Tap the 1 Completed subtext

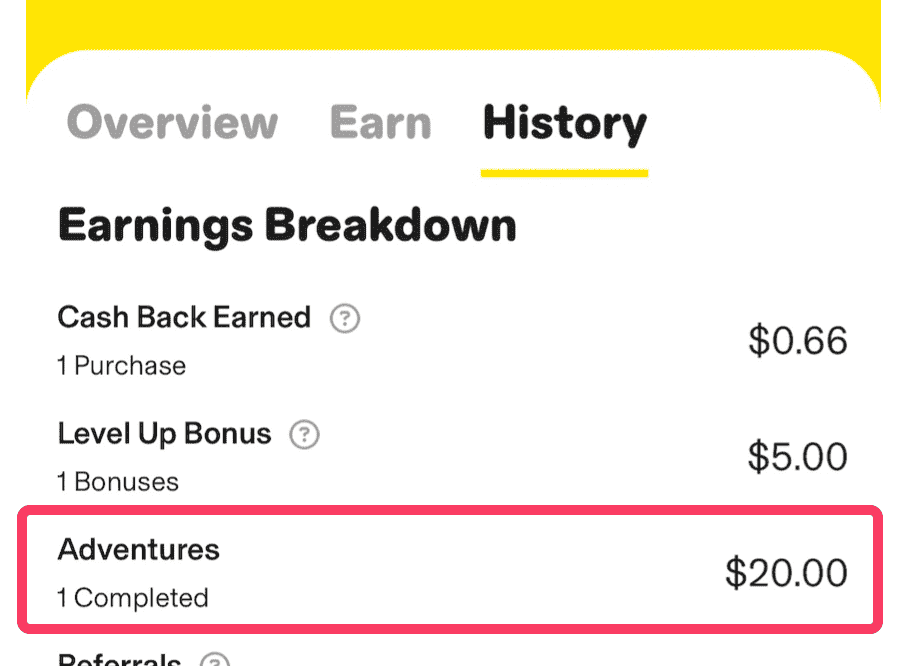tap(133, 598)
